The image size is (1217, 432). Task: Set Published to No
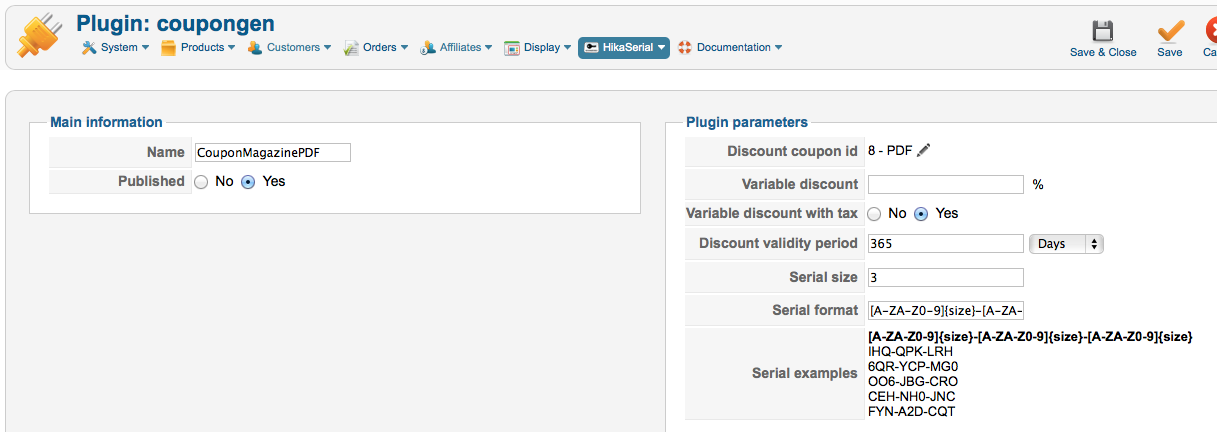(201, 182)
